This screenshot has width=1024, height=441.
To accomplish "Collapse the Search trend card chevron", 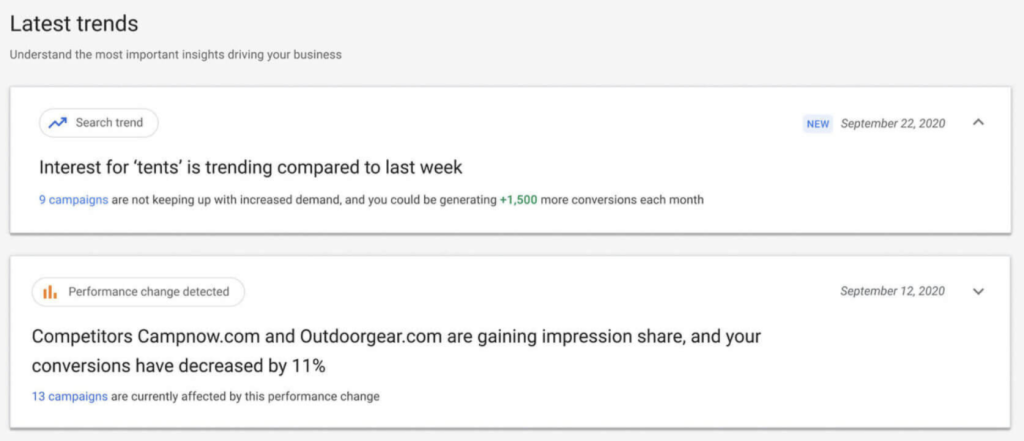I will point(978,122).
